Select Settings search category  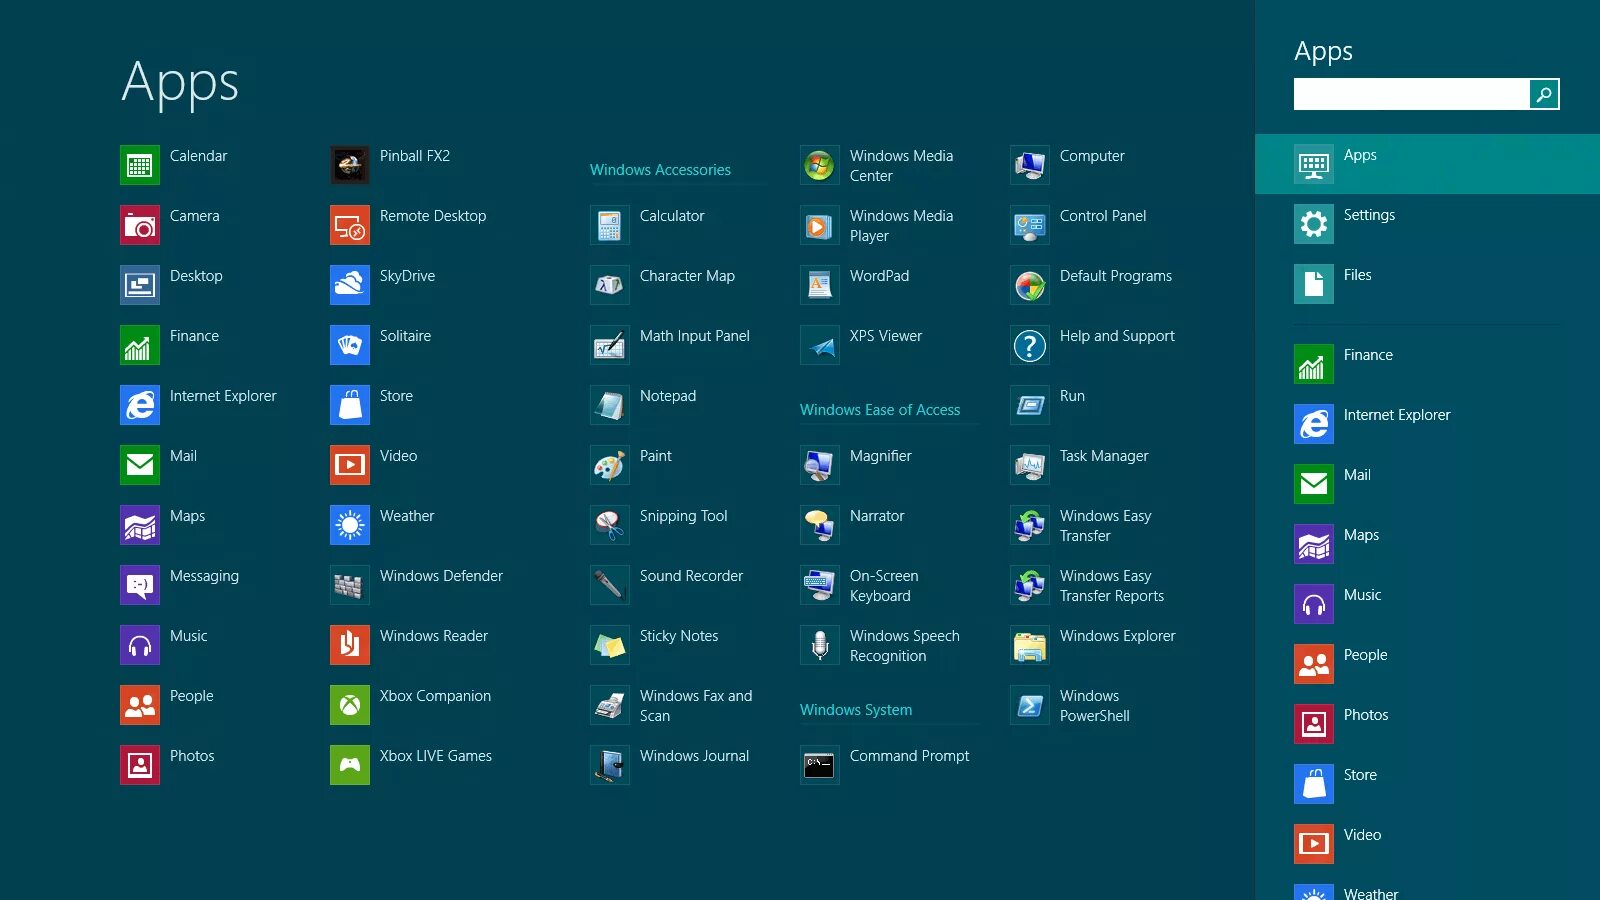[x=1427, y=224]
